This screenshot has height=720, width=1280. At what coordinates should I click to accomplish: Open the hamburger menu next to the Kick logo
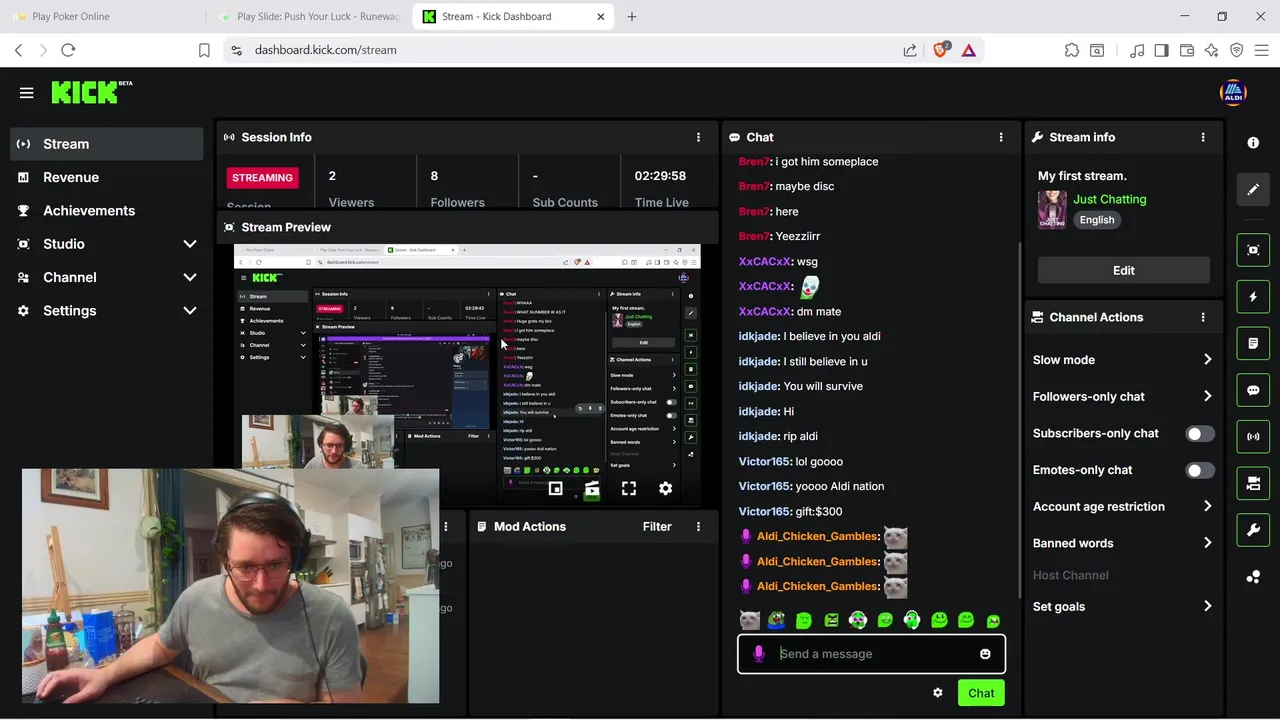click(x=27, y=93)
